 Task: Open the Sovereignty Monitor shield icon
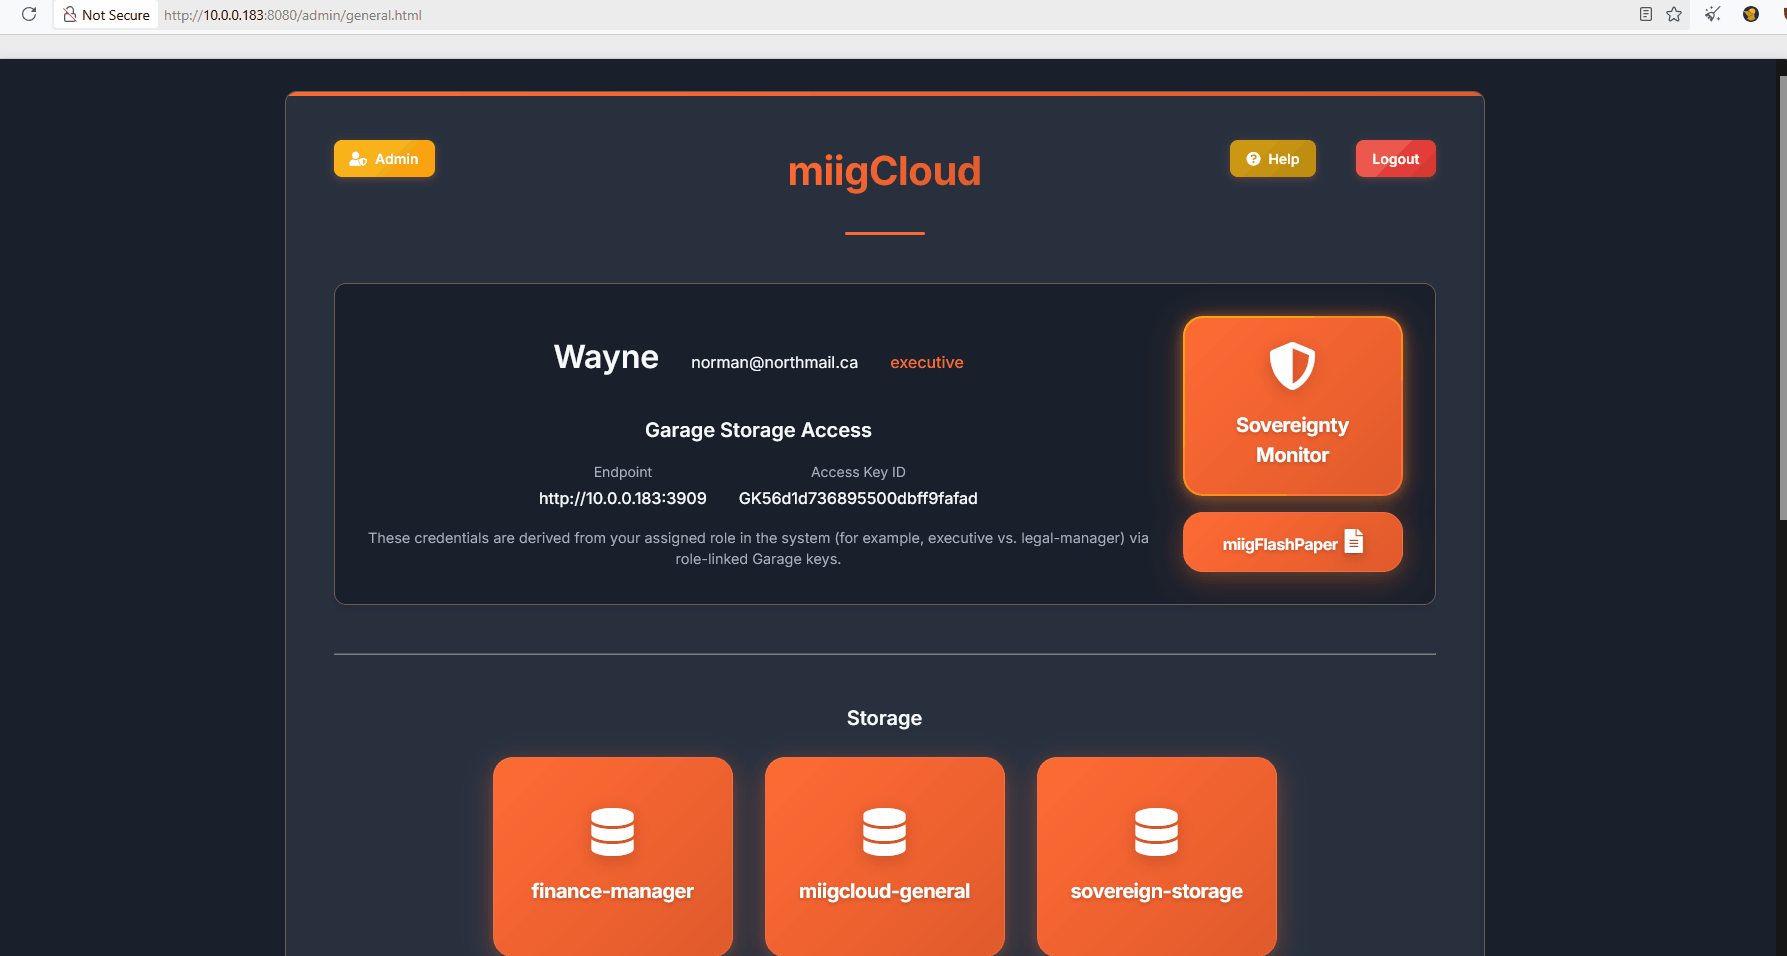[1292, 365]
